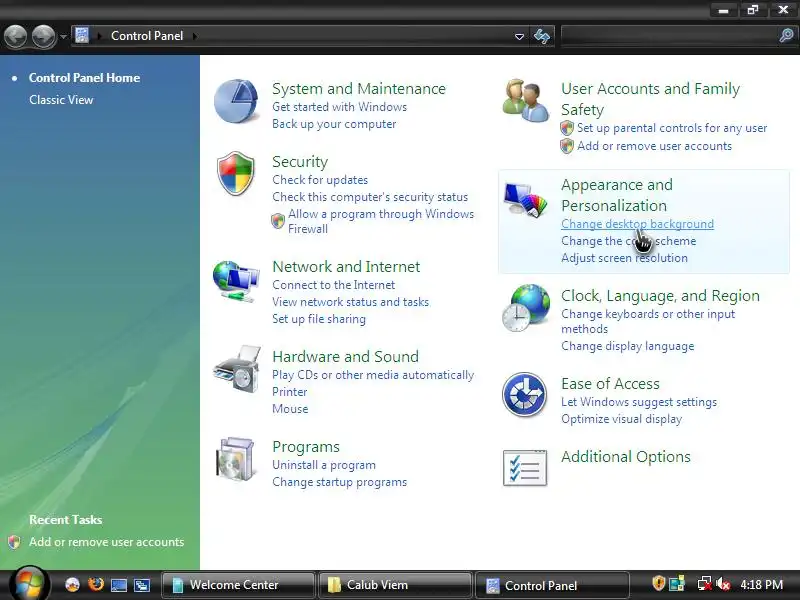Click the Show Desktop quick launch icon
Viewport: 800px width, 600px height.
click(119, 585)
